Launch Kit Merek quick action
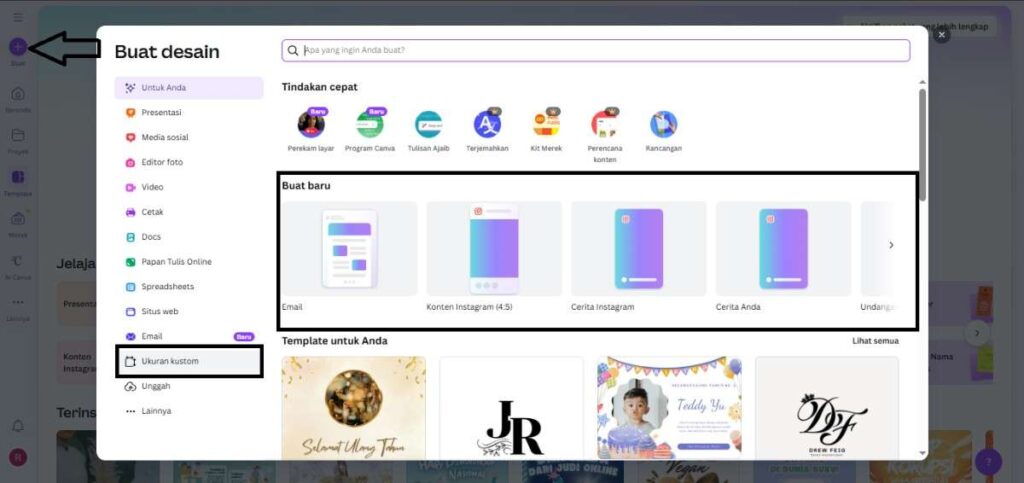This screenshot has width=1024, height=483. [x=546, y=124]
